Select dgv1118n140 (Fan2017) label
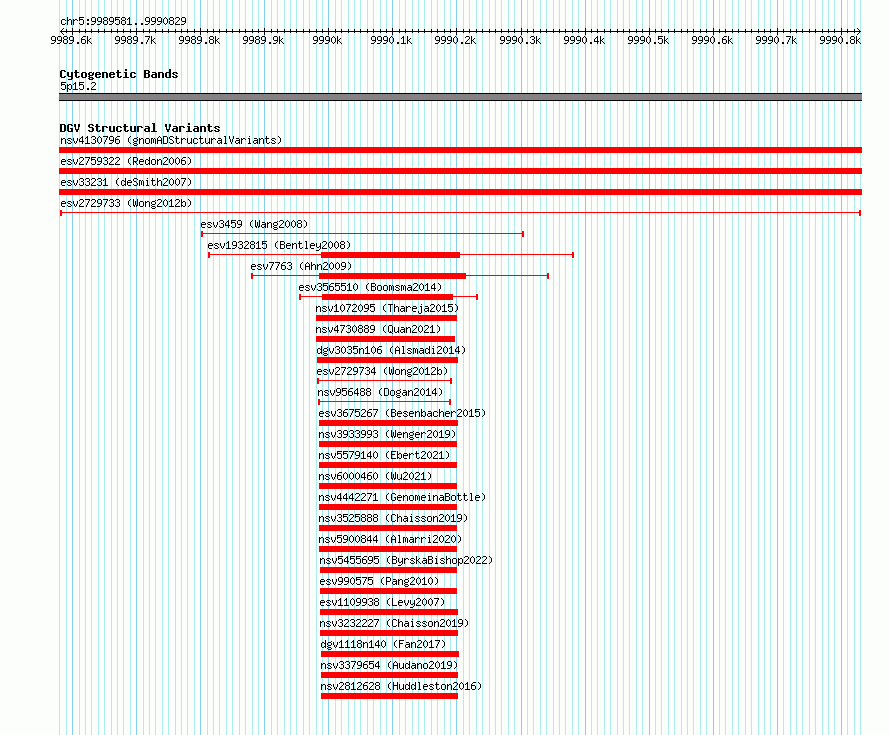 (x=383, y=644)
